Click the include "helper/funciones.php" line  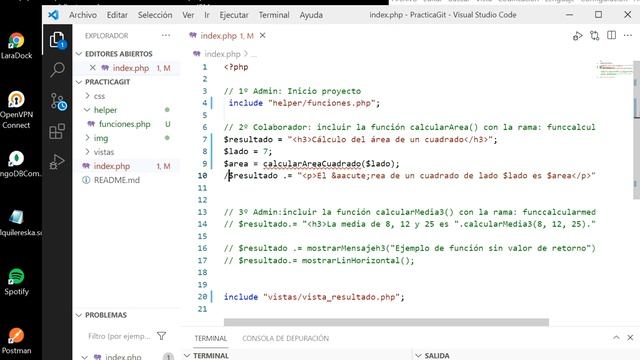304,103
